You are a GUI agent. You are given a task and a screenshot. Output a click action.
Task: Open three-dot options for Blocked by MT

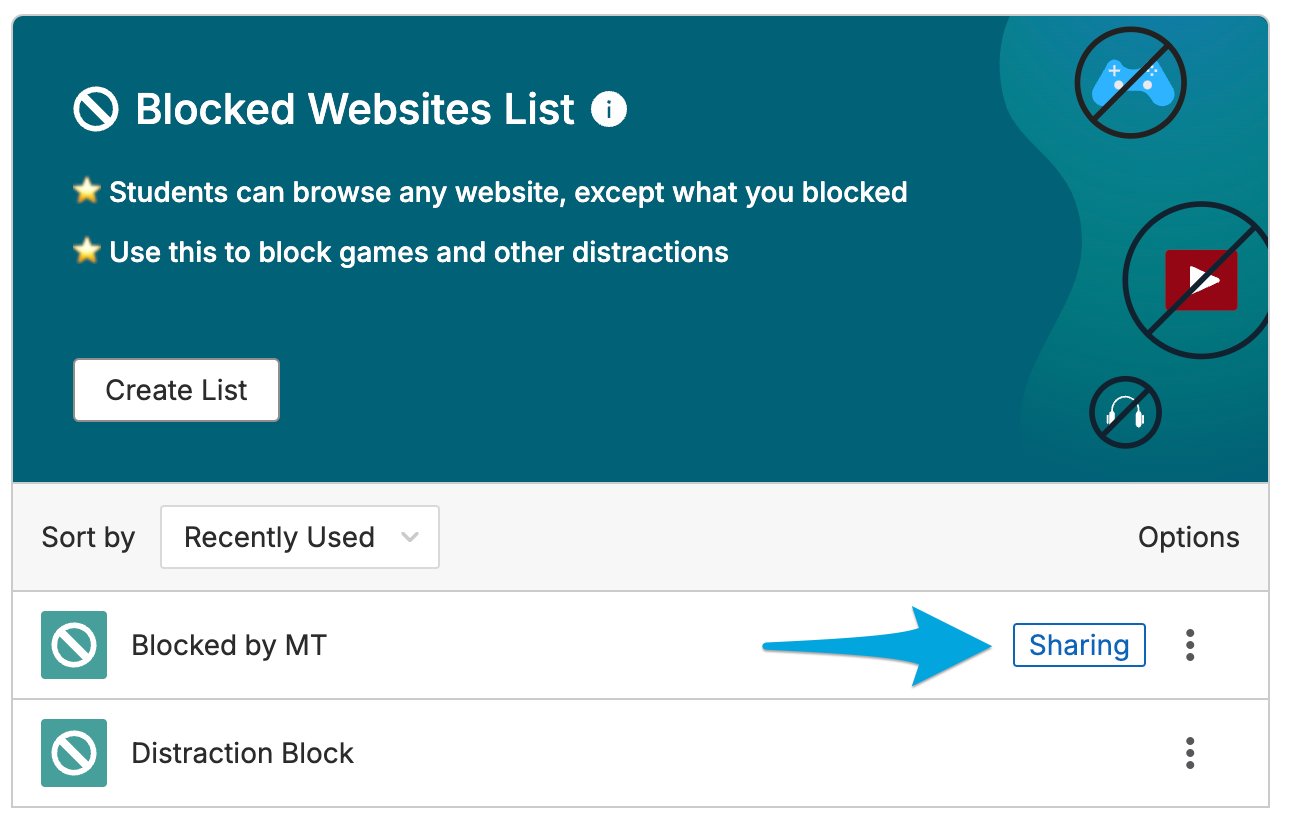pyautogui.click(x=1190, y=645)
